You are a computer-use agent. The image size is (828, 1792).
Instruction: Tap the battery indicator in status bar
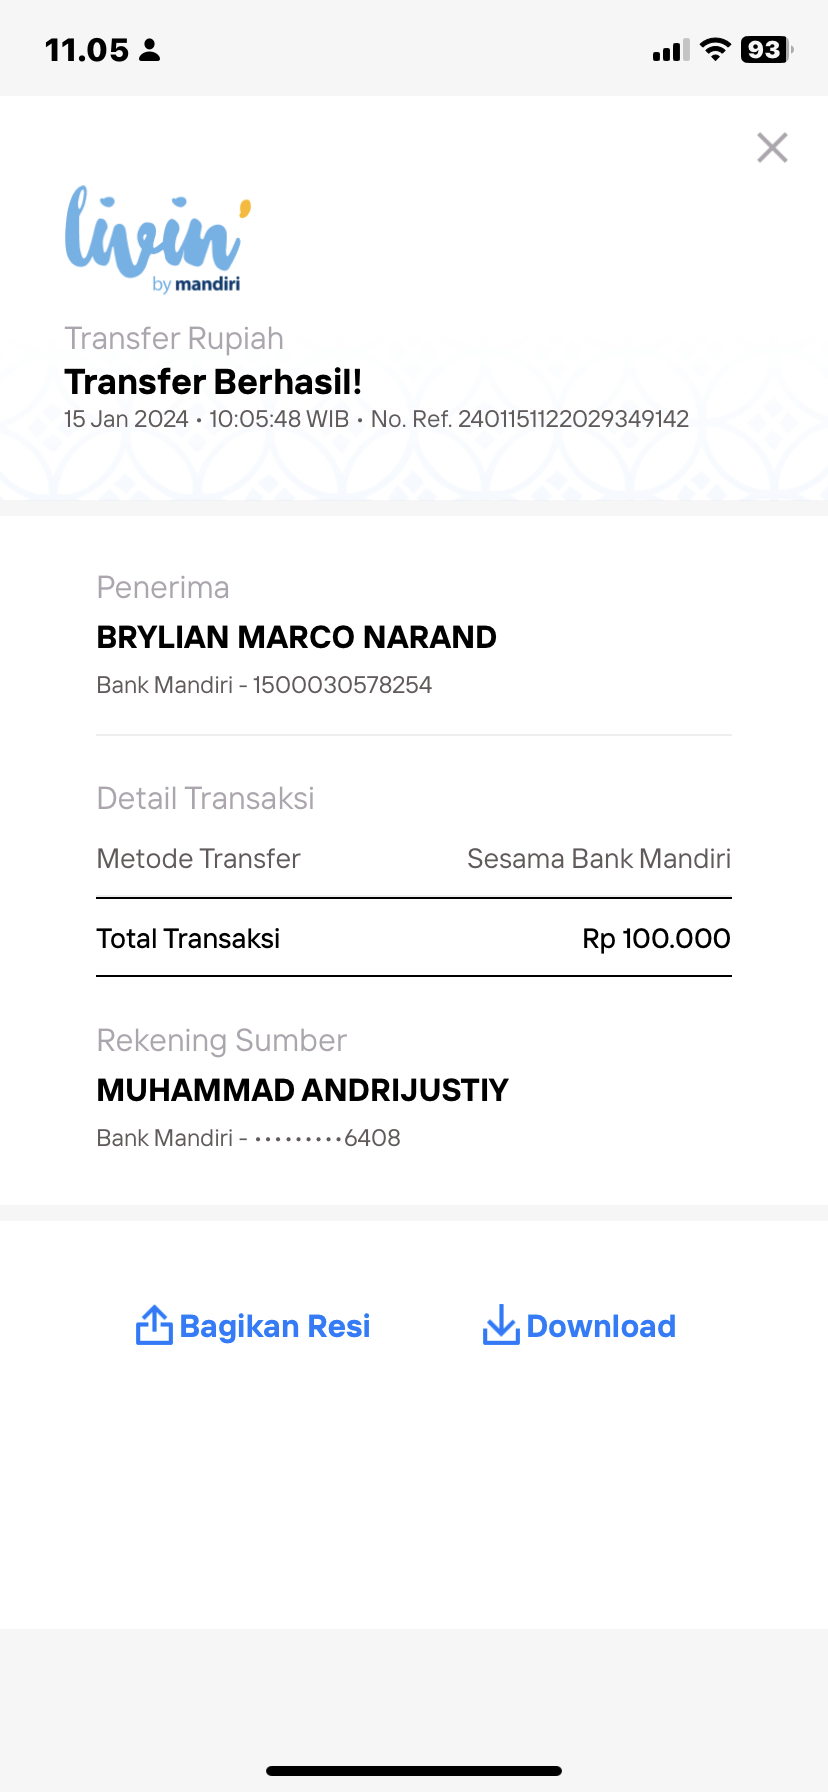pos(767,50)
